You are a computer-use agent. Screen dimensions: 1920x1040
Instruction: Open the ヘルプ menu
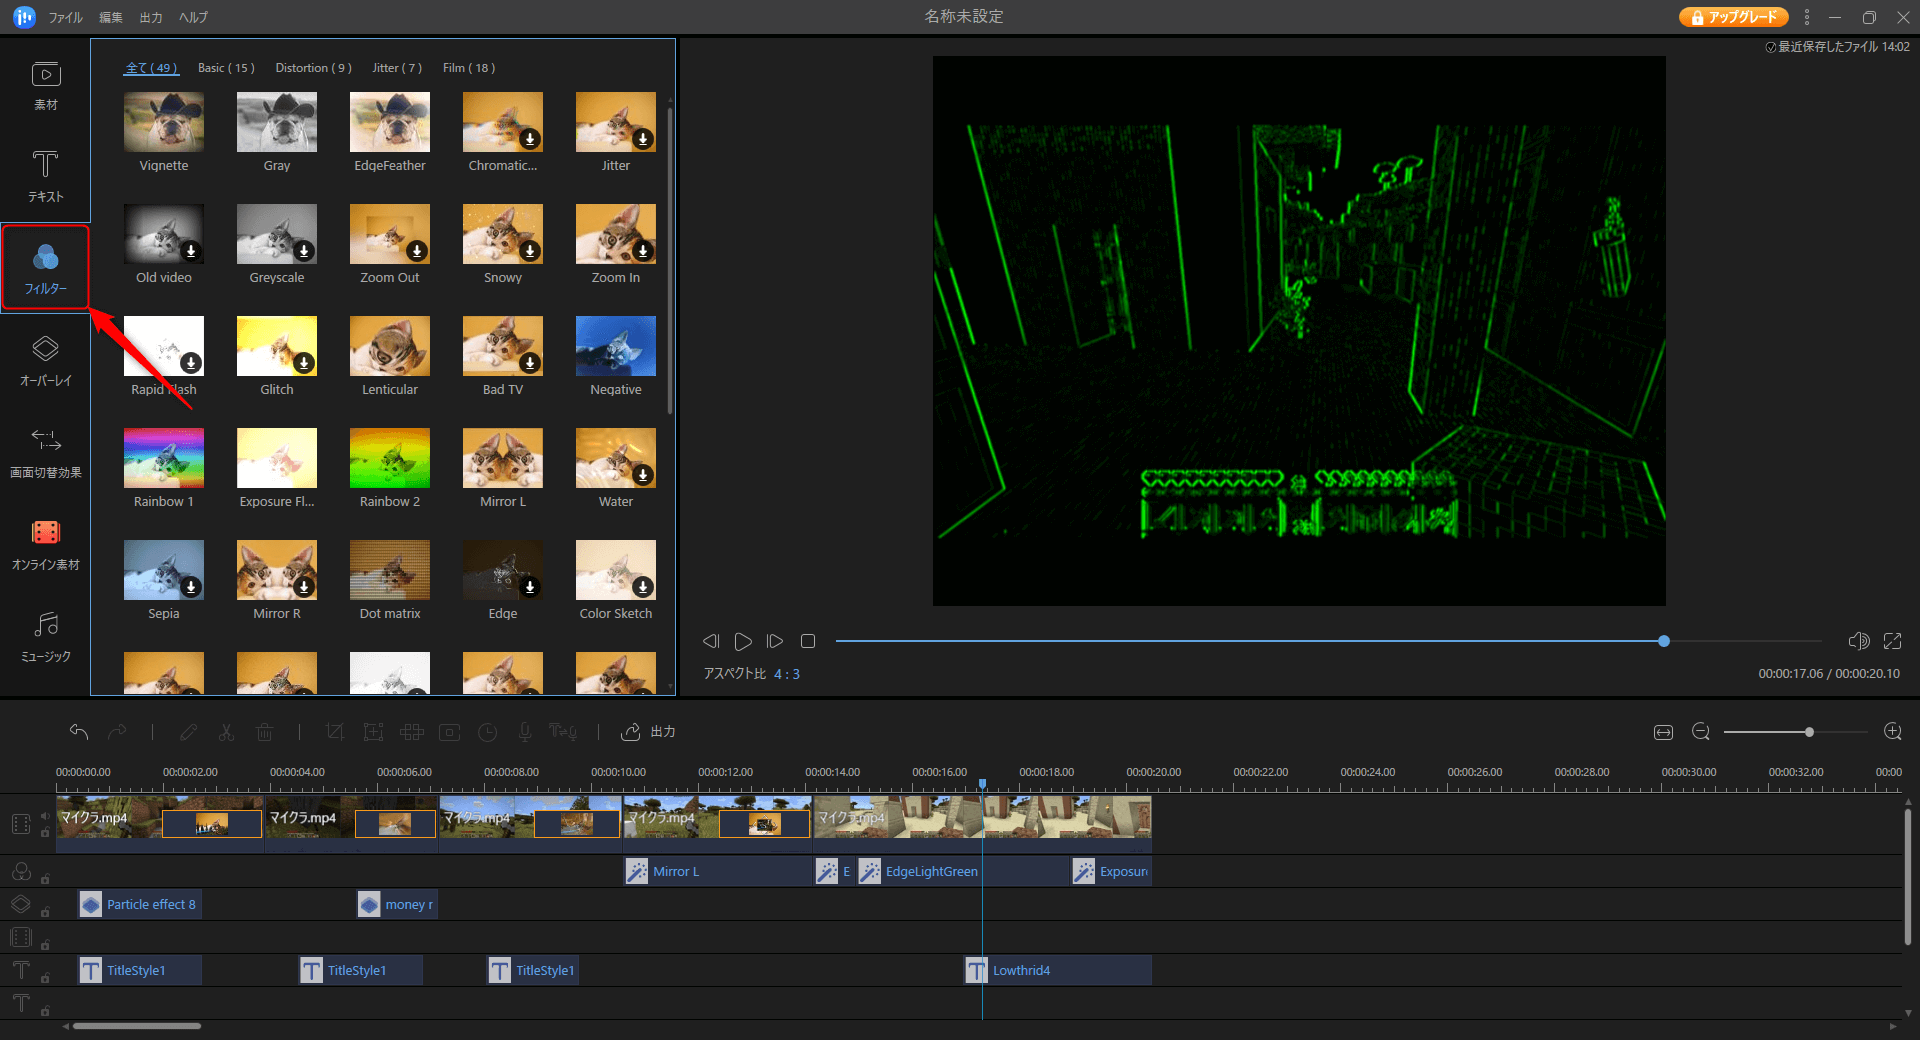(193, 17)
